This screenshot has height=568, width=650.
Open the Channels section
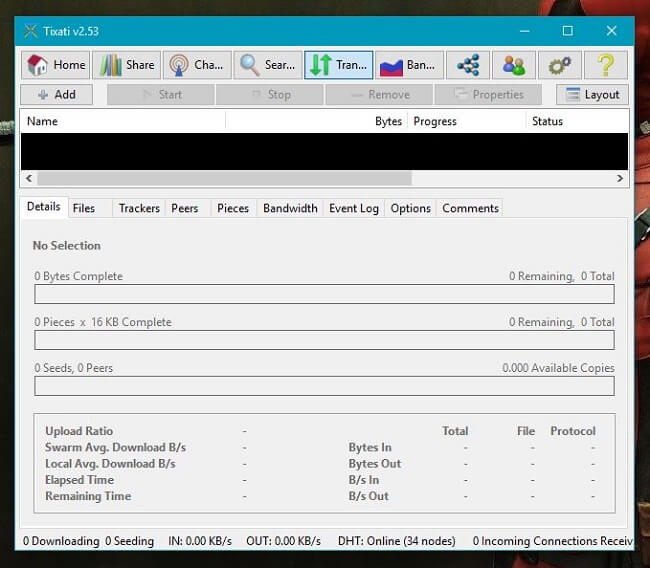[197, 65]
